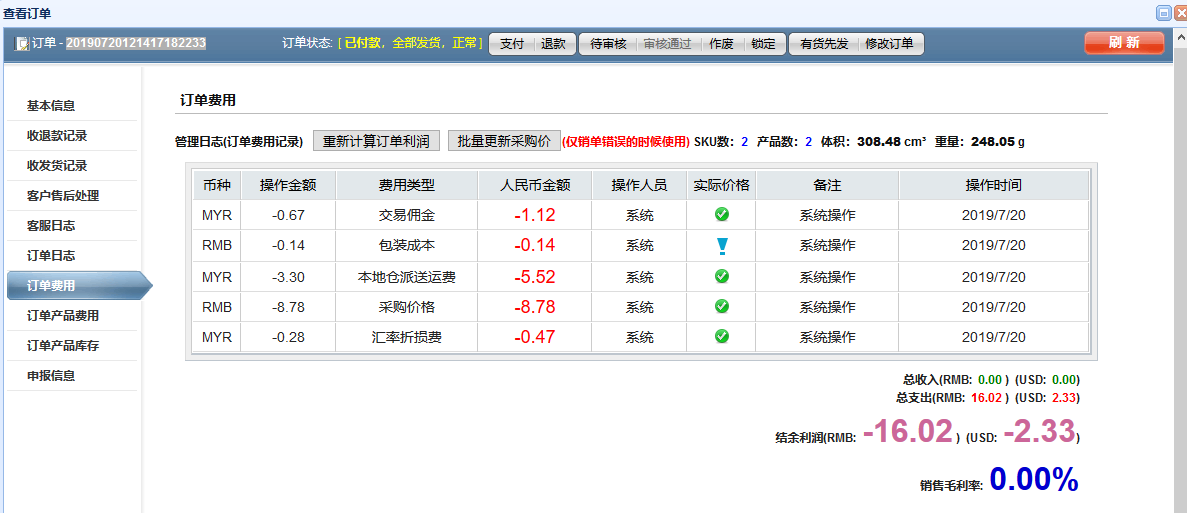Click the 本地仓派送运费 cell
The width and height of the screenshot is (1187, 513).
tap(407, 277)
